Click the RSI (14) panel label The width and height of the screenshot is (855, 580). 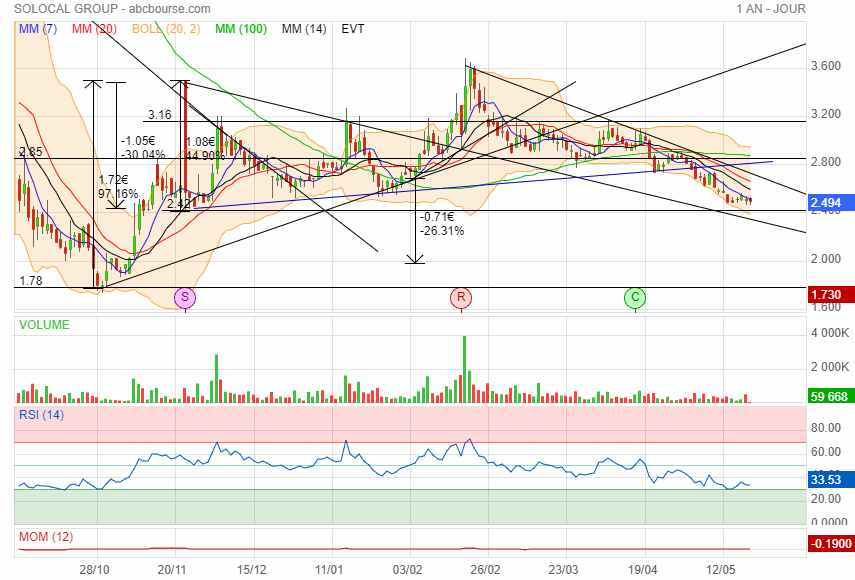(41, 415)
